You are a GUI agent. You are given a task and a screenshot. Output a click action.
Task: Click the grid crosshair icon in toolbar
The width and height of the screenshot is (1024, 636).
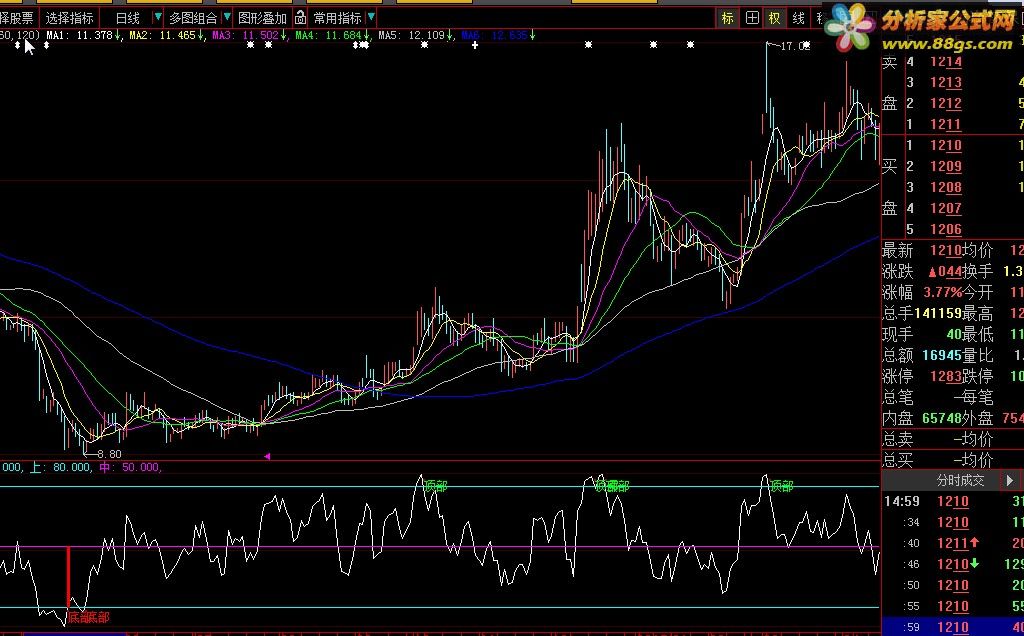pyautogui.click(x=752, y=18)
